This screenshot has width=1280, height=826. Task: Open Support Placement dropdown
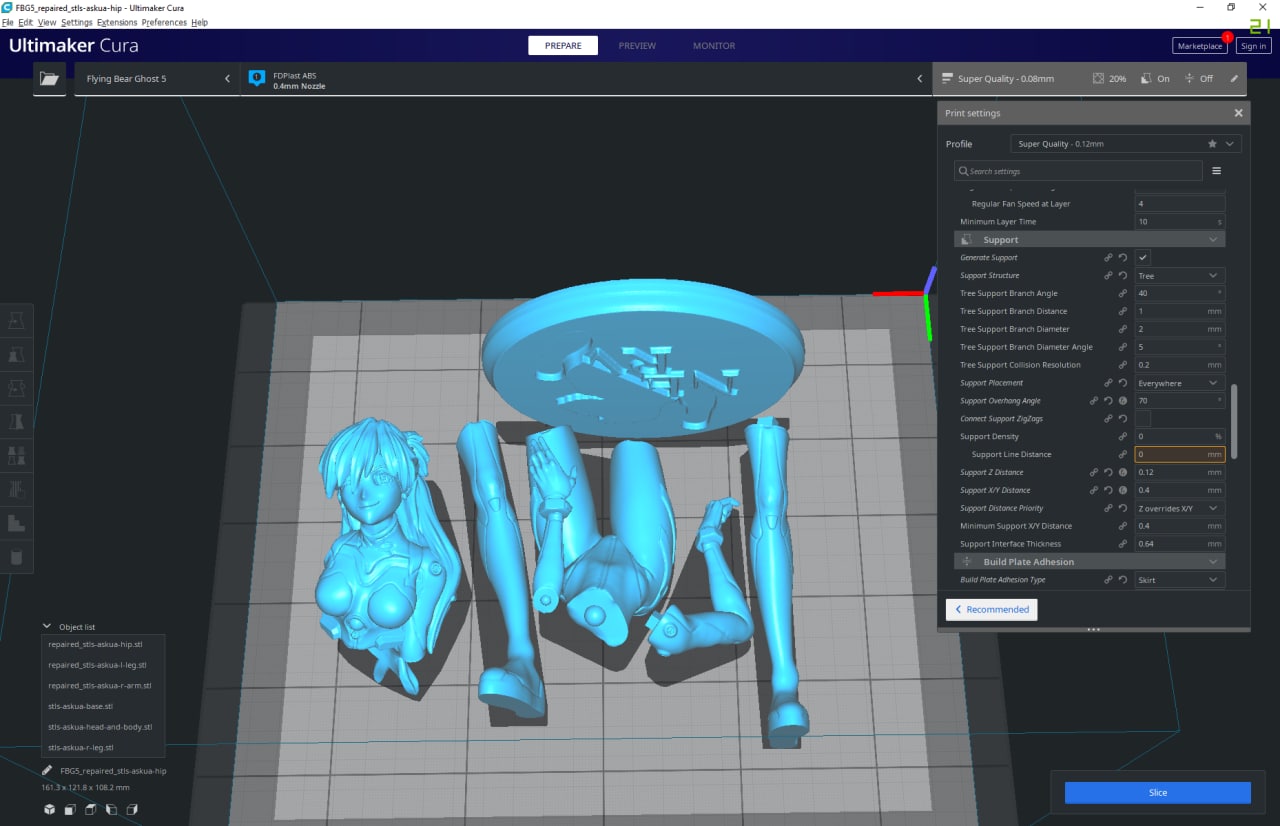pyautogui.click(x=1180, y=383)
